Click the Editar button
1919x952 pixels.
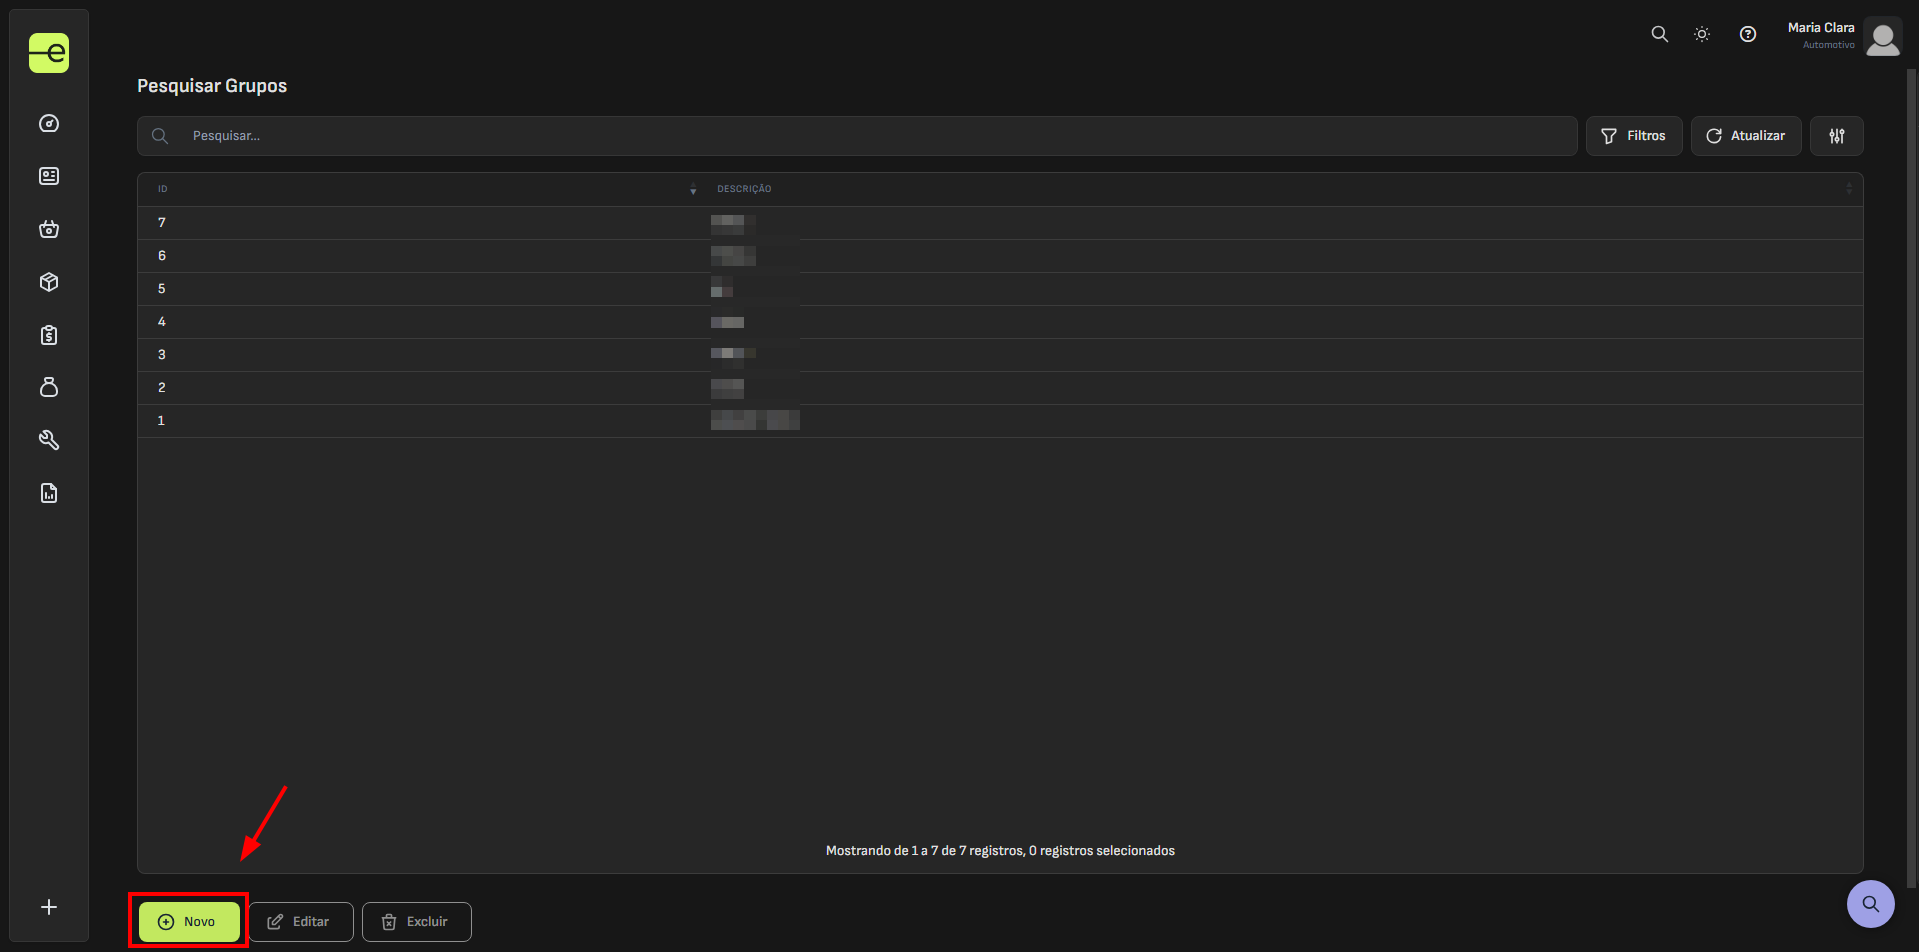(x=301, y=922)
